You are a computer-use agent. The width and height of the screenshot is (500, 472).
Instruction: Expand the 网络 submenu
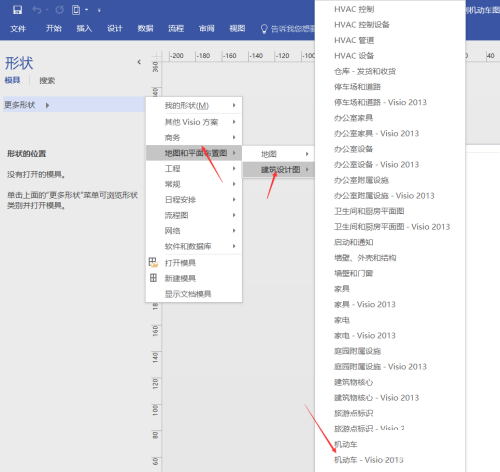point(194,230)
